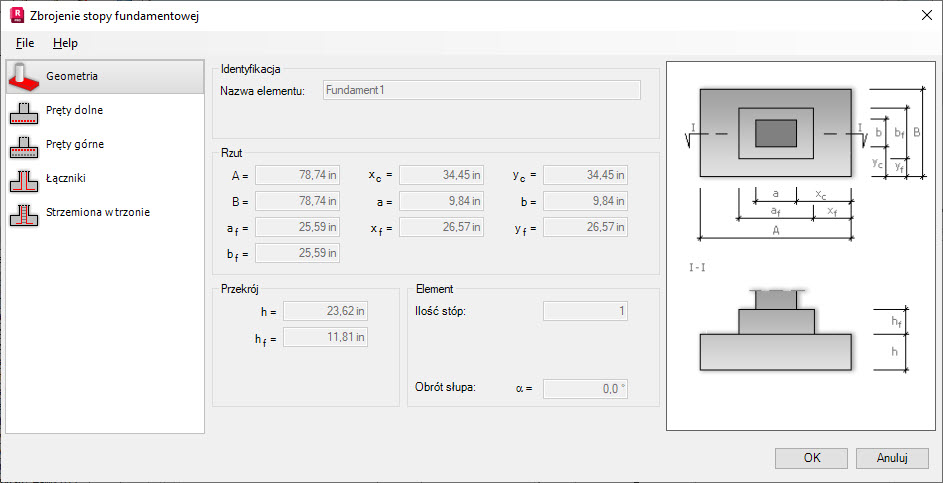Click the Geometria footing icon

tap(24, 75)
